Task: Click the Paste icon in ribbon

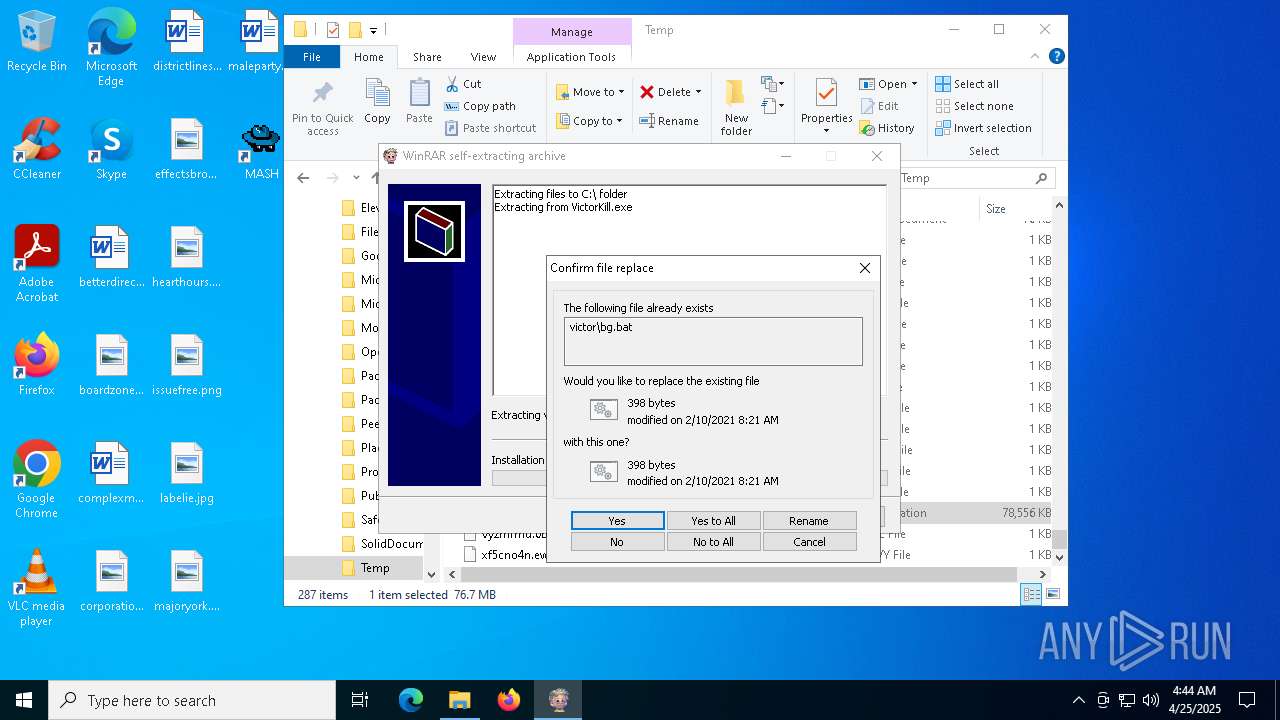Action: 419,102
